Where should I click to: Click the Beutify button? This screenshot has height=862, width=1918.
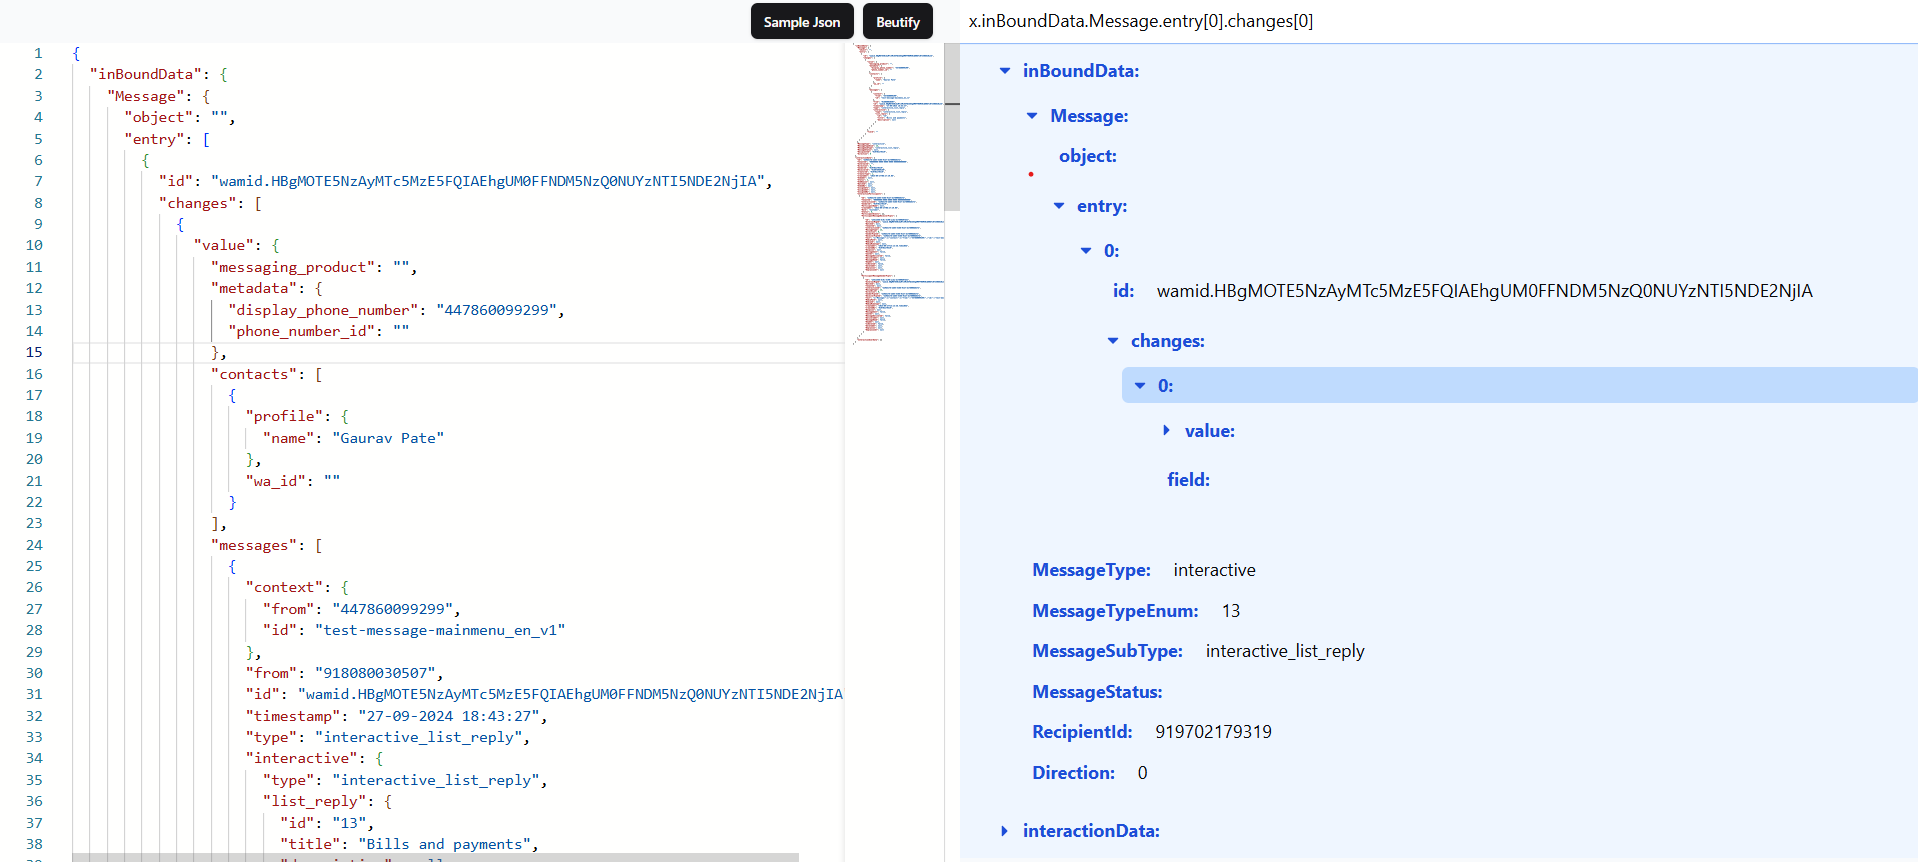tap(898, 22)
